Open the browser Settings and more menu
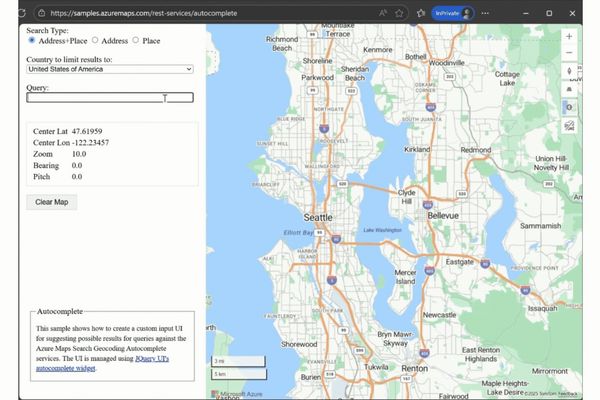 [485, 13]
